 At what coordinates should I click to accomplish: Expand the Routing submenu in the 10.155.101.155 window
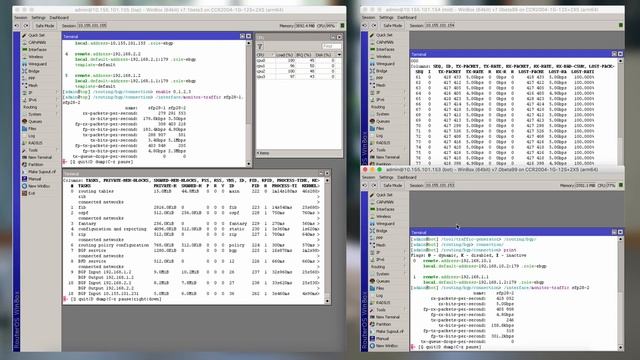39,107
